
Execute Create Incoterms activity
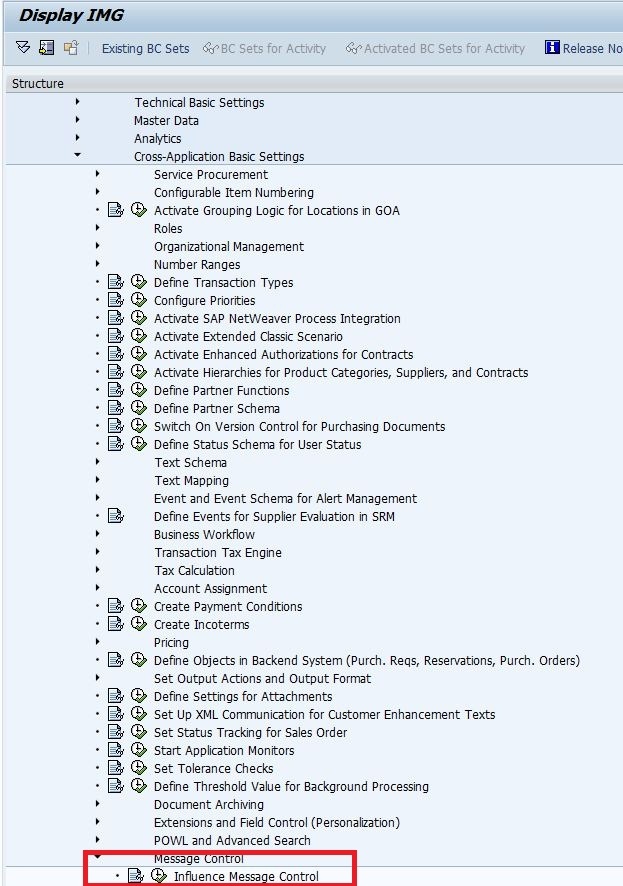pos(139,624)
